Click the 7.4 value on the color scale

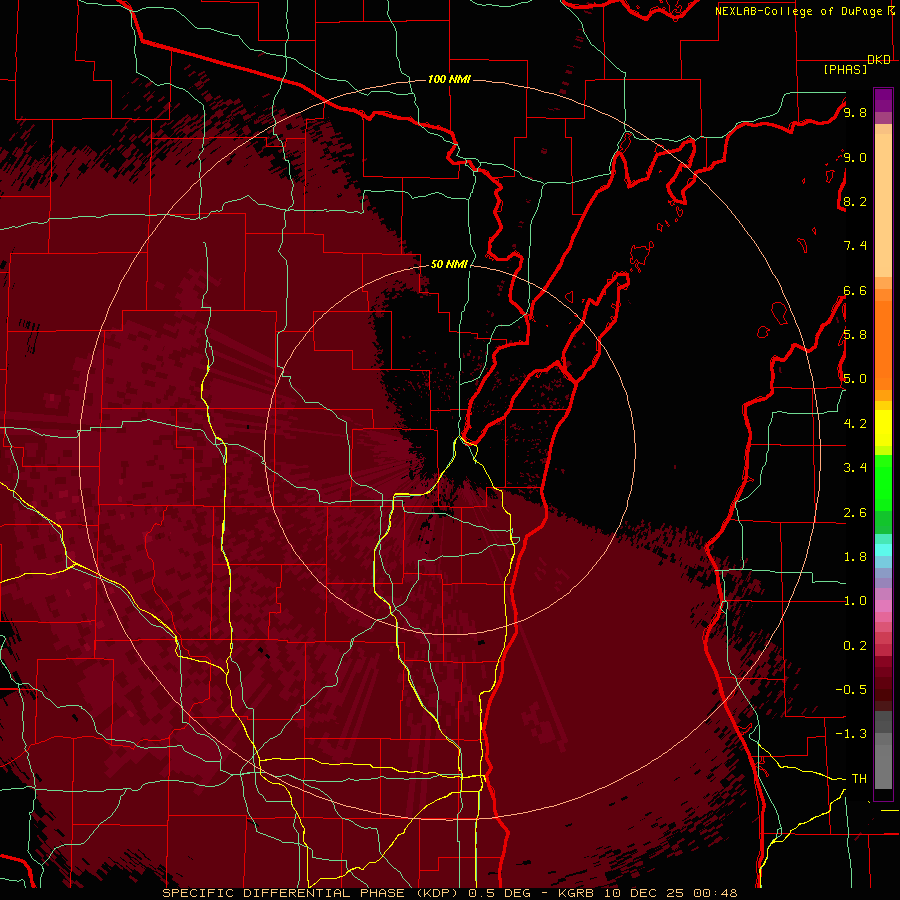point(855,246)
